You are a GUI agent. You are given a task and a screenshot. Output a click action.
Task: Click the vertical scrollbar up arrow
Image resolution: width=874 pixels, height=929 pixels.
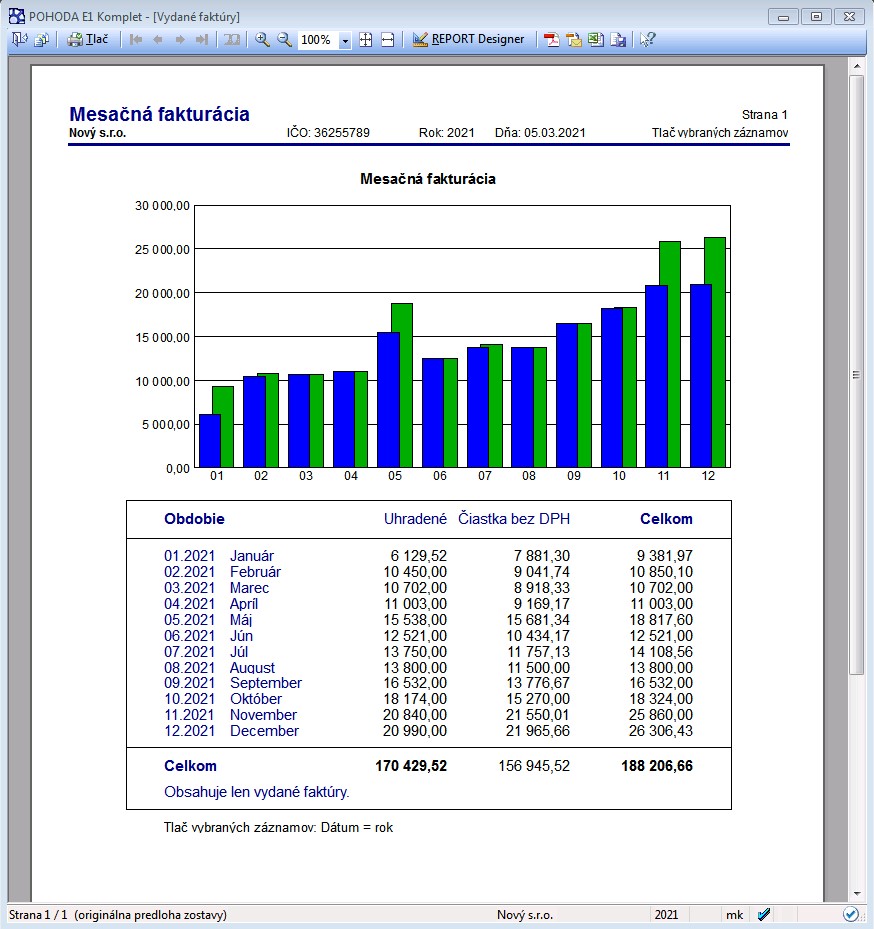click(x=857, y=66)
